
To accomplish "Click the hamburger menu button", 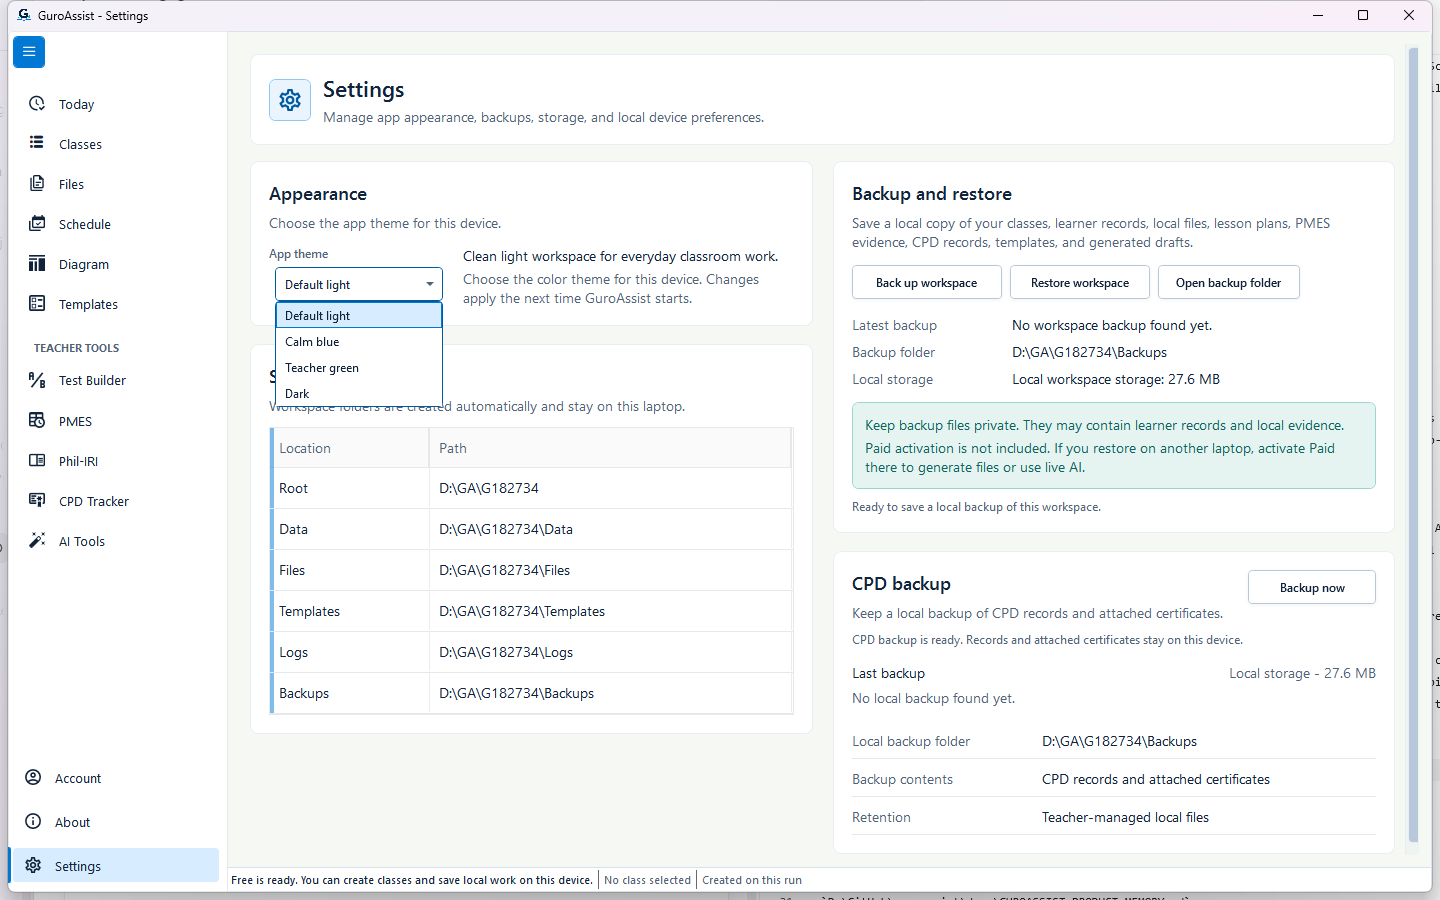I will (x=29, y=51).
